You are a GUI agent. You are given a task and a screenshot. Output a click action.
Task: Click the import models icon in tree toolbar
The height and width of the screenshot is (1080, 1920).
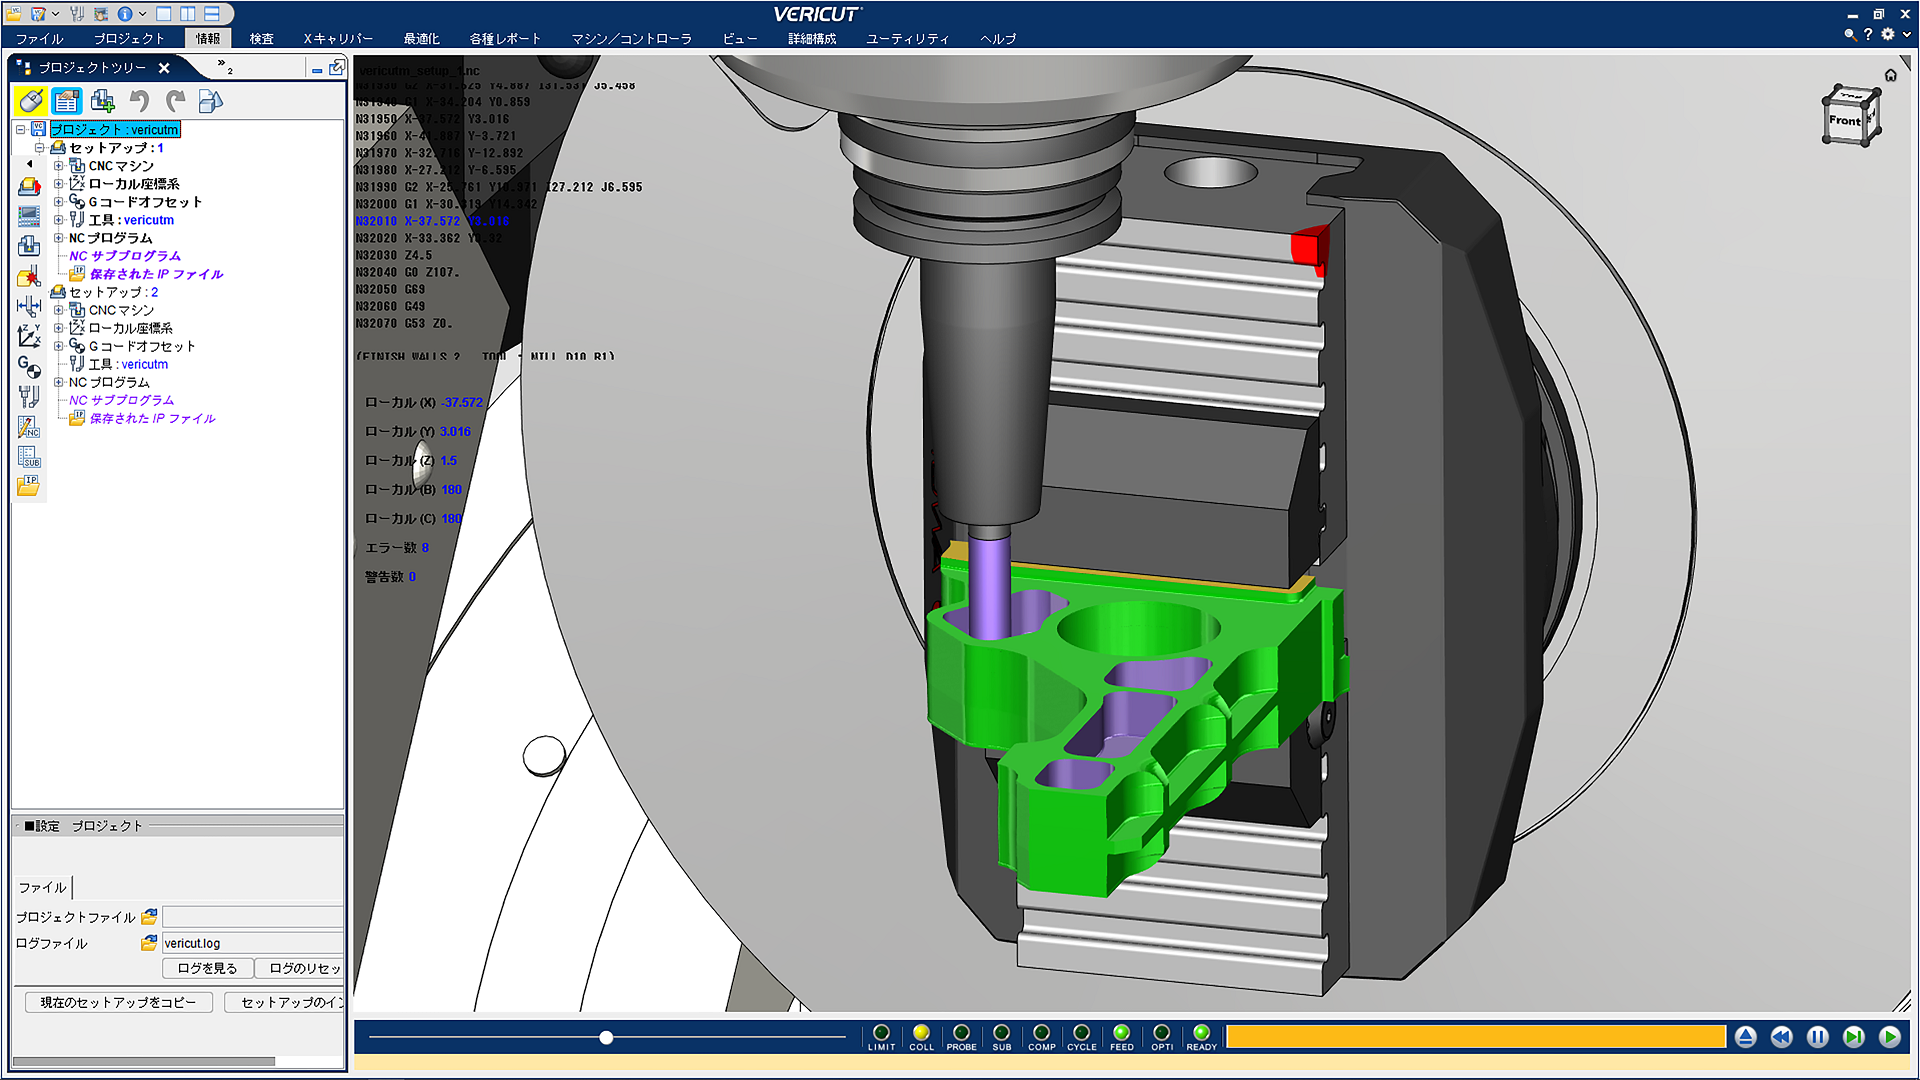210,101
